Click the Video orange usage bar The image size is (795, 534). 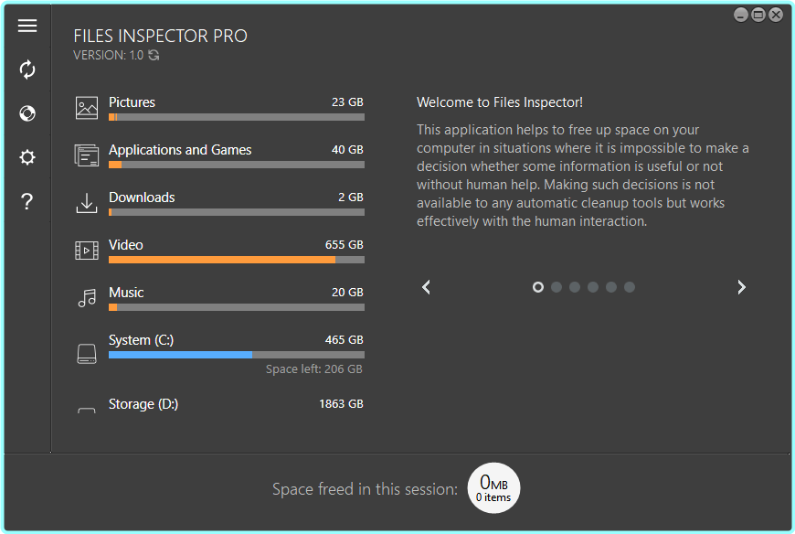222,260
